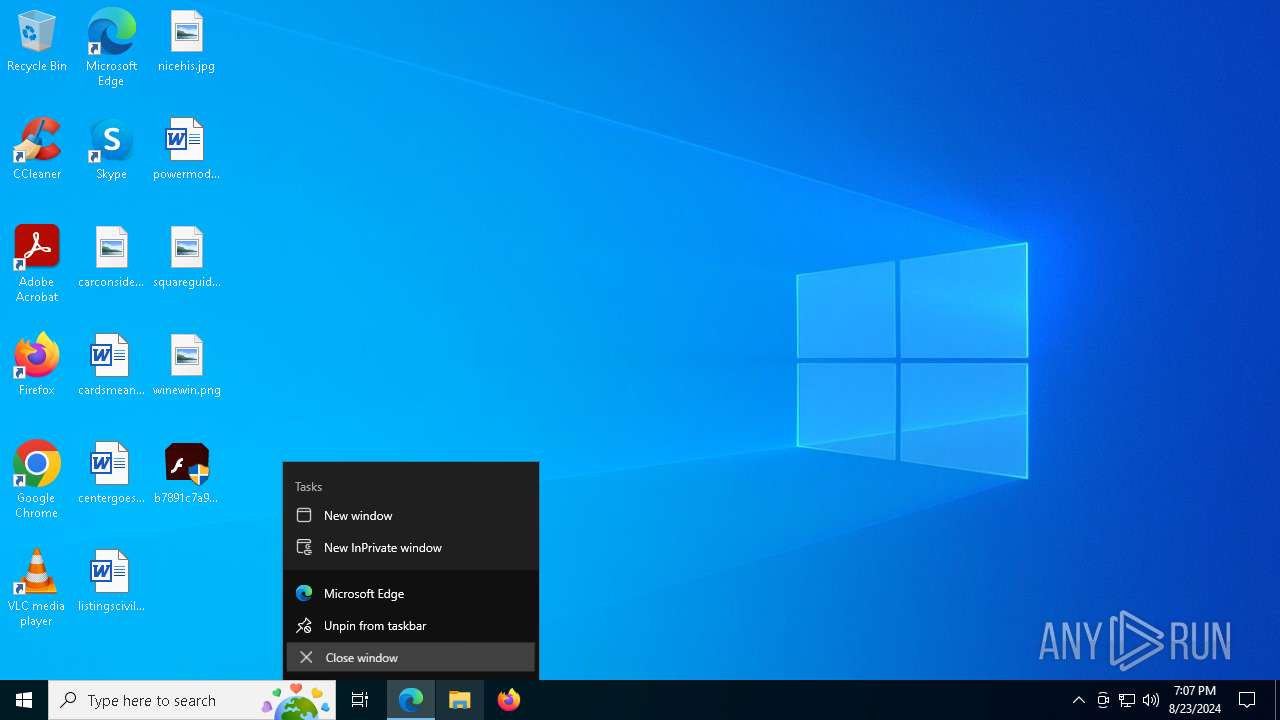Select the nicehis.jpg image file
This screenshot has height=720, width=1280.
(x=186, y=41)
